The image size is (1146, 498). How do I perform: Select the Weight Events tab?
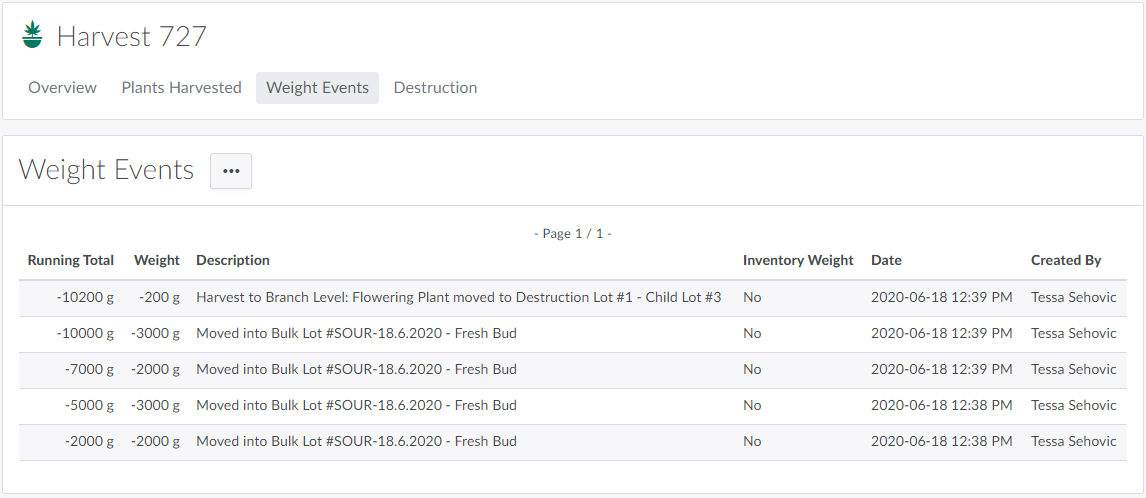pos(317,88)
